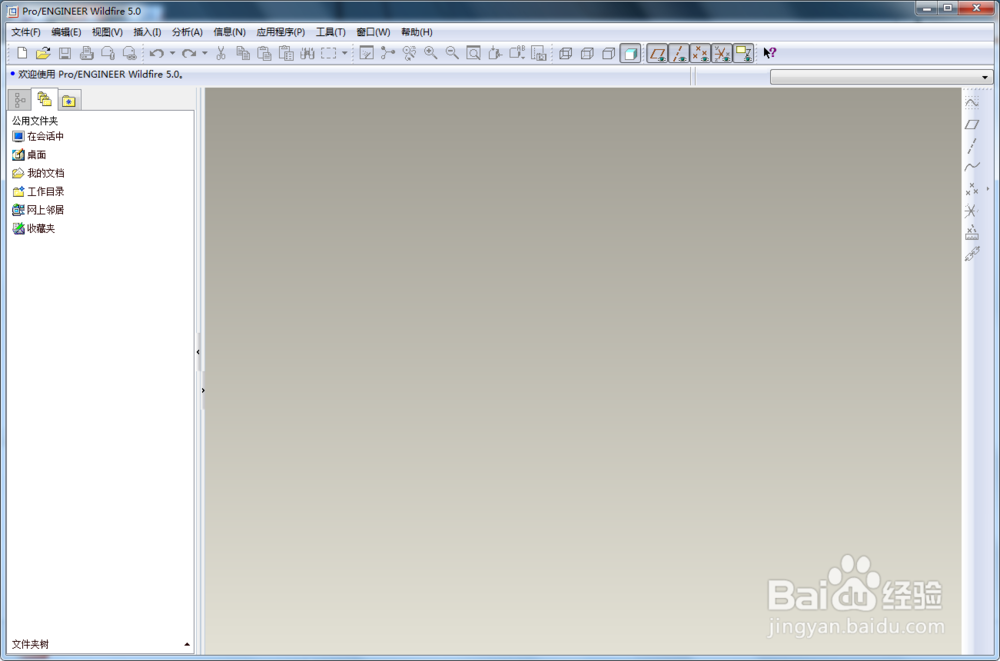Toggle datum planes display
1000x661 pixels.
tap(658, 54)
